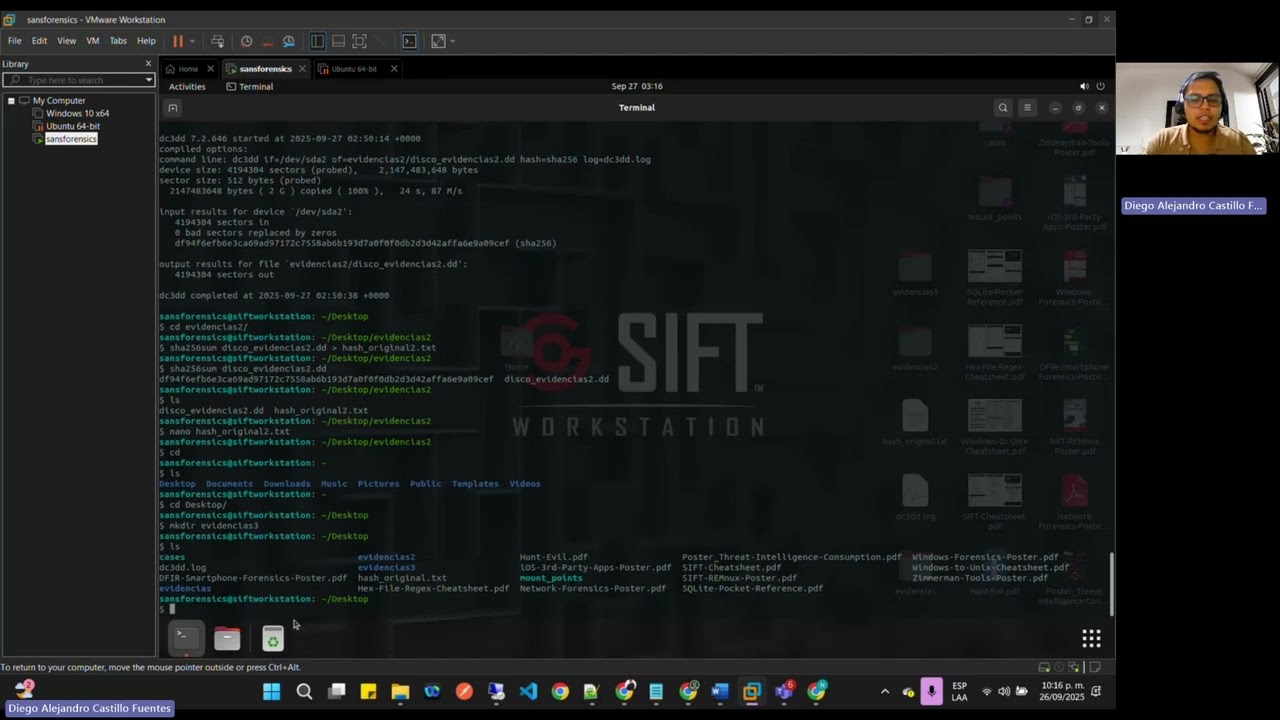Open Windows taskbar search

point(304,691)
